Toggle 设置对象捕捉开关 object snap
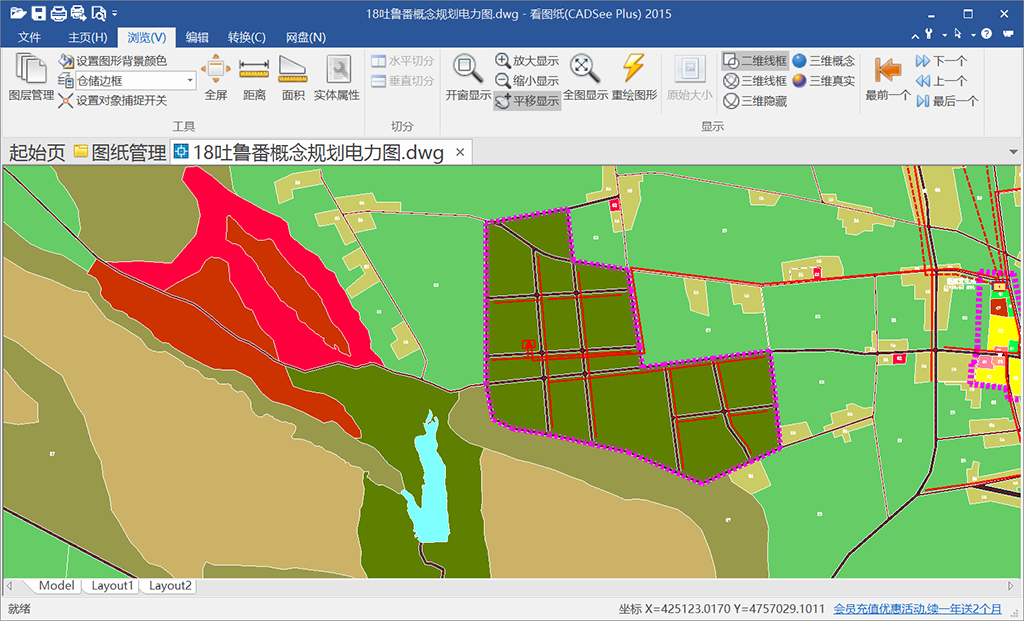1024x621 pixels. [112, 101]
